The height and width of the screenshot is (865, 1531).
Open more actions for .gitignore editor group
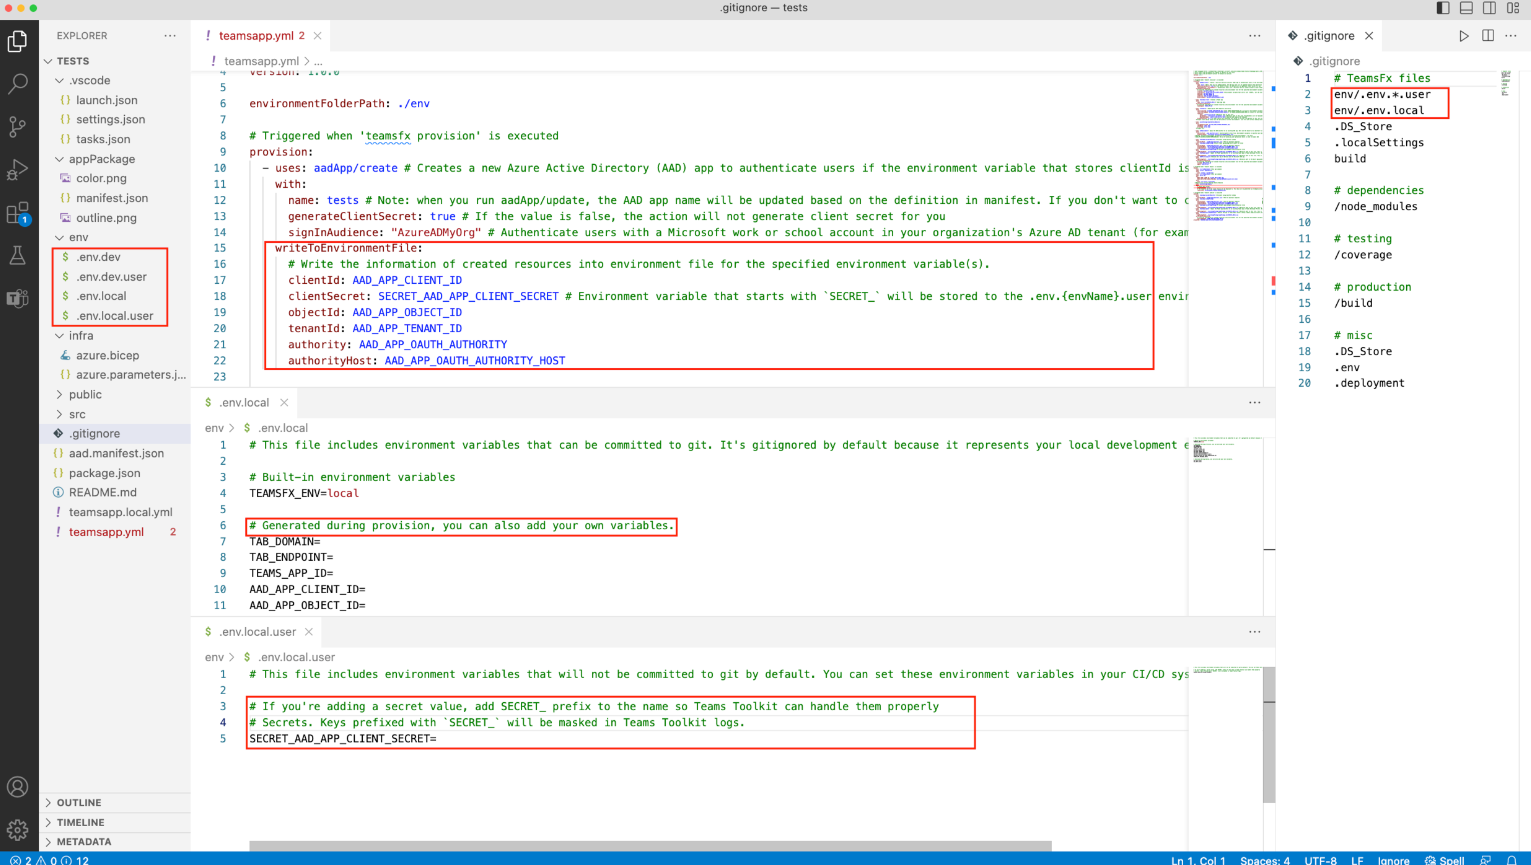(1511, 36)
